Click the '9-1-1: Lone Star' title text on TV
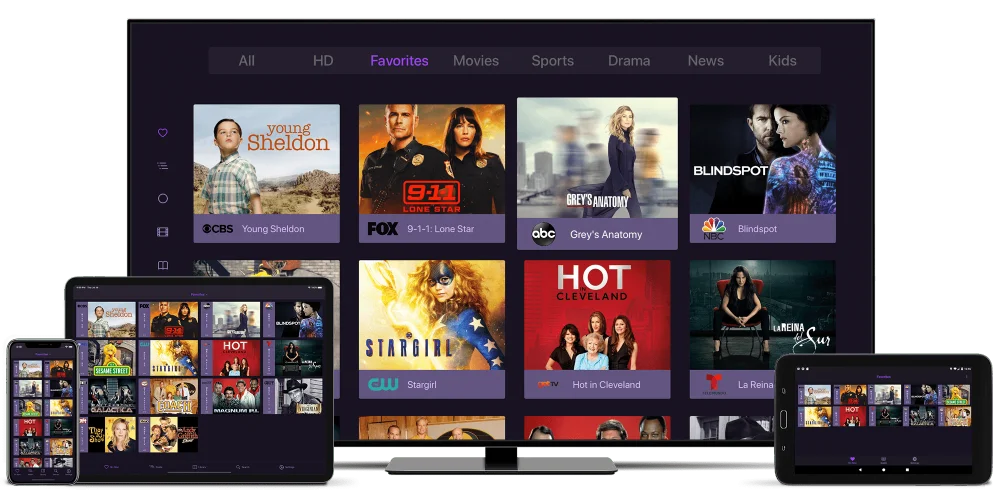 [441, 228]
